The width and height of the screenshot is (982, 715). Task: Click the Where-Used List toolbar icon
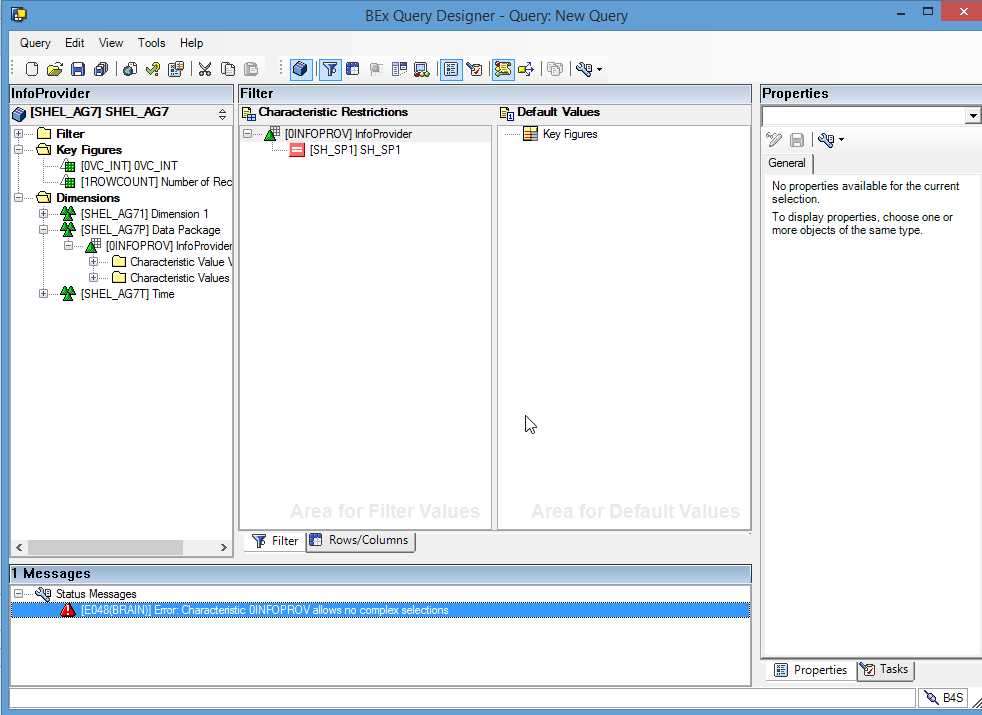click(526, 69)
